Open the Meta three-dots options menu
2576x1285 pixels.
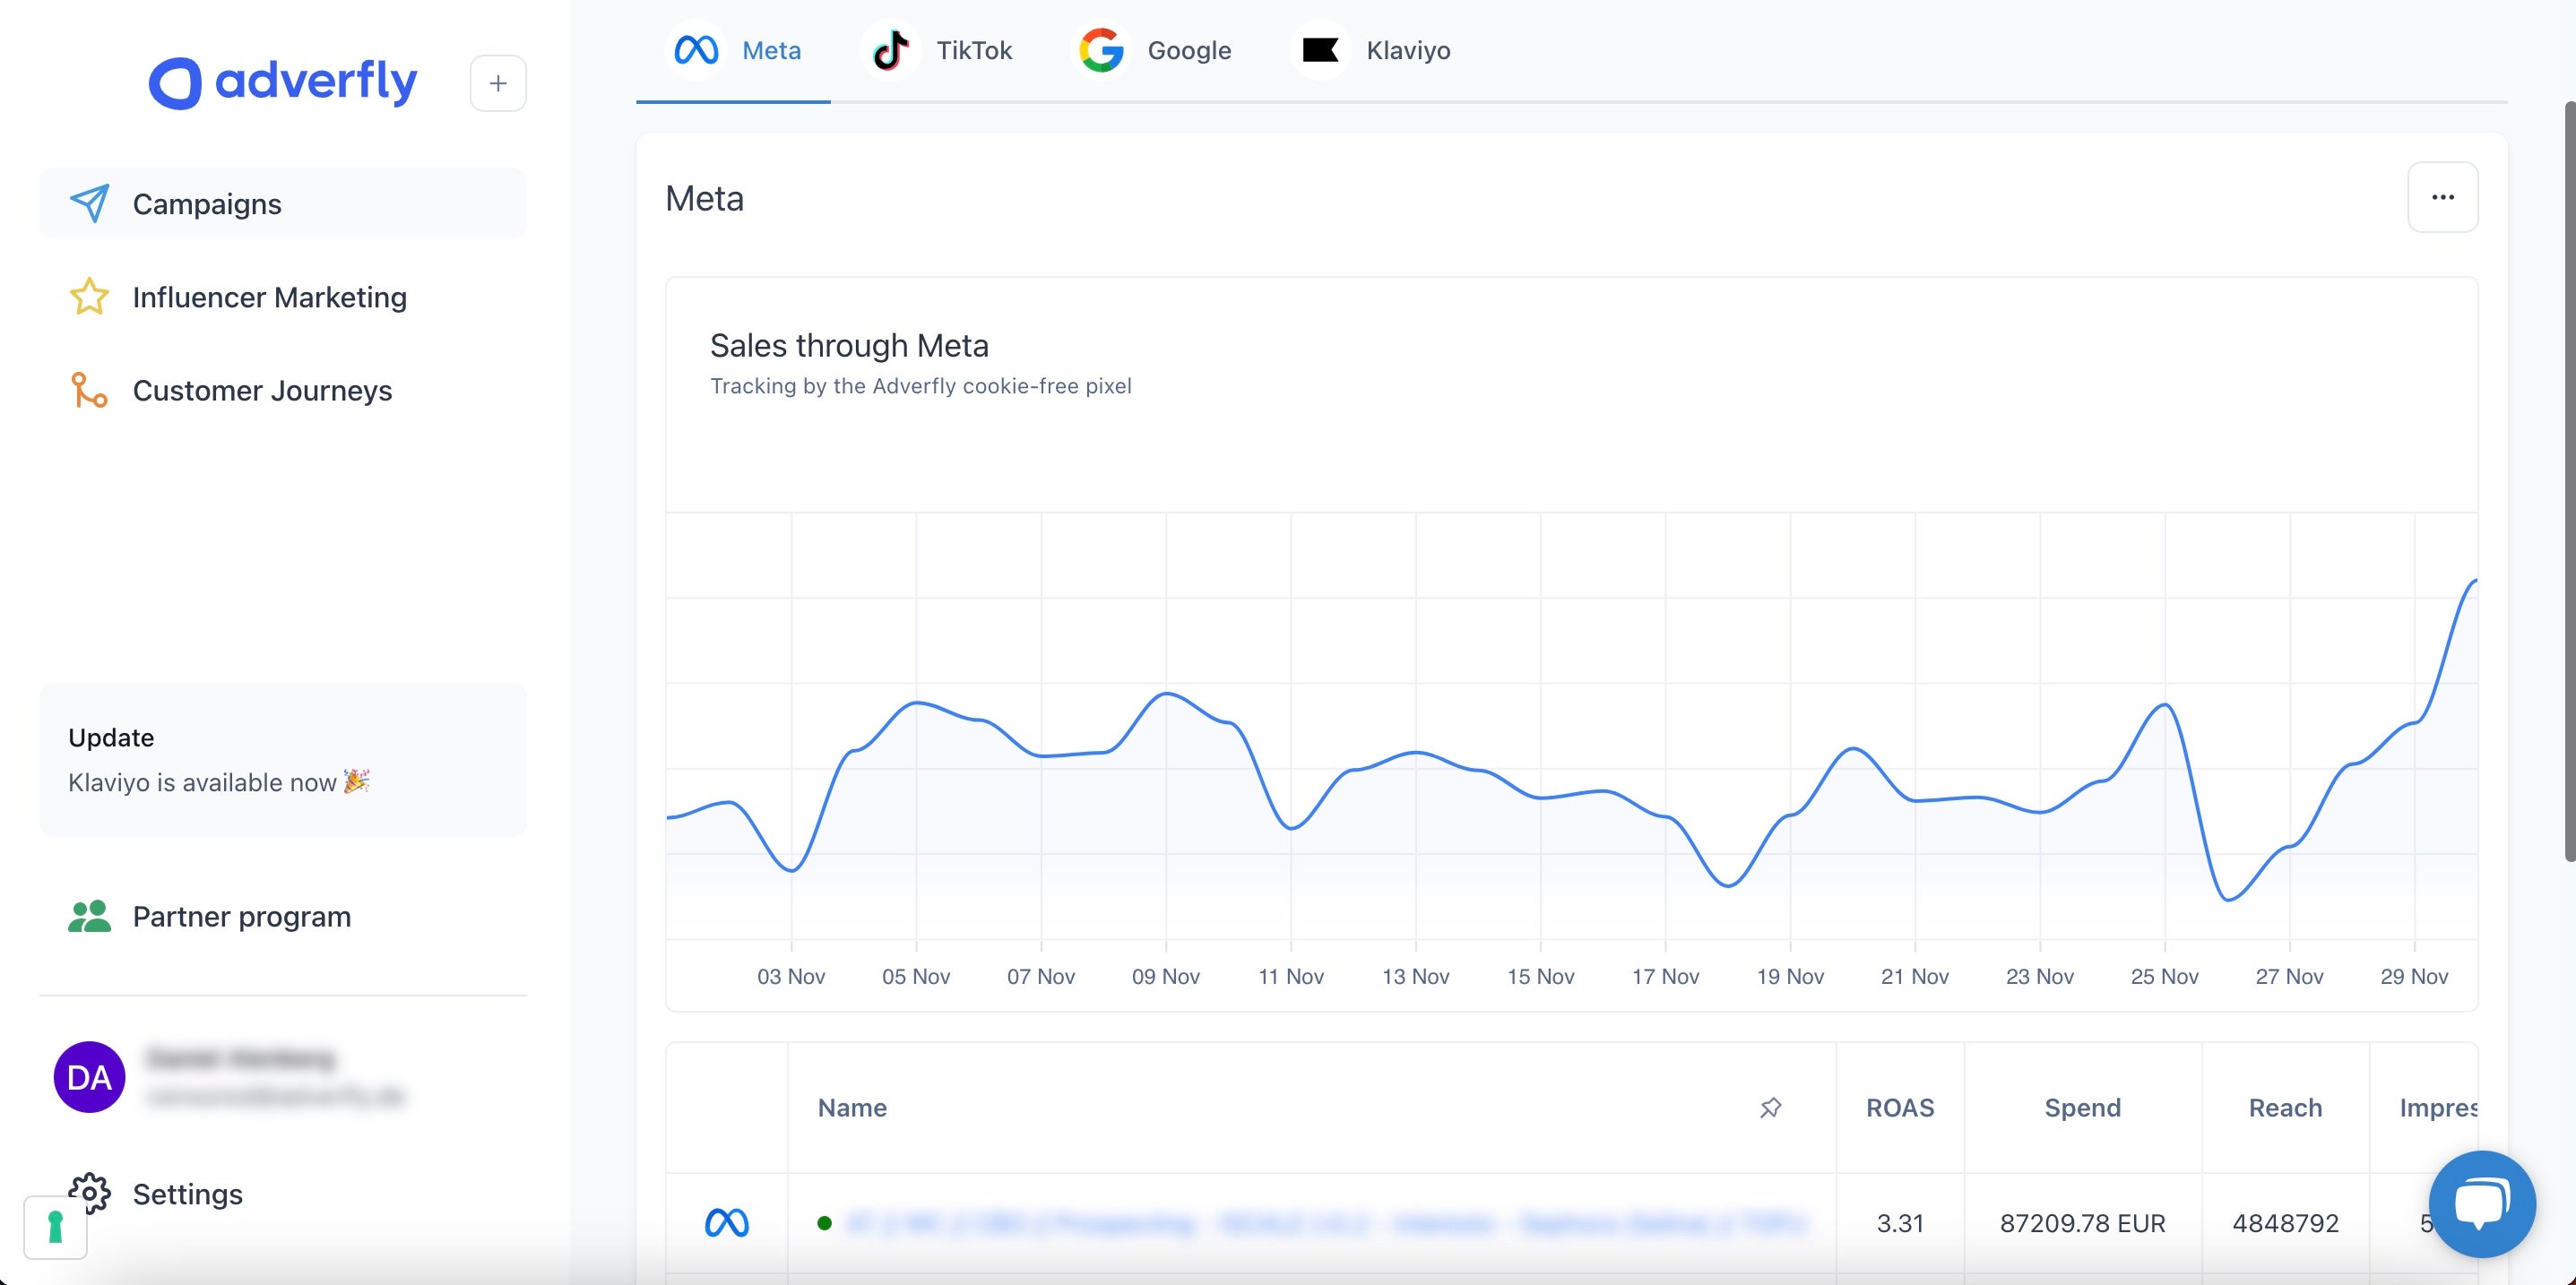(2442, 197)
